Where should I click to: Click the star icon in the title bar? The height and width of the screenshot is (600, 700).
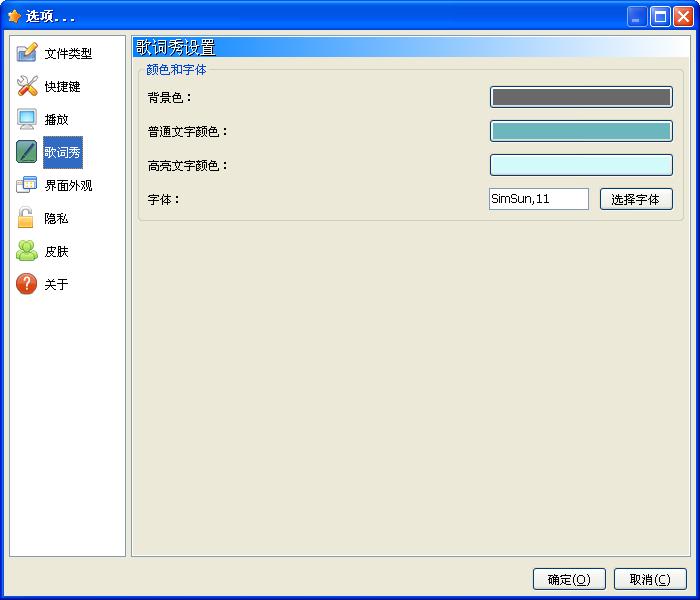pyautogui.click(x=14, y=17)
